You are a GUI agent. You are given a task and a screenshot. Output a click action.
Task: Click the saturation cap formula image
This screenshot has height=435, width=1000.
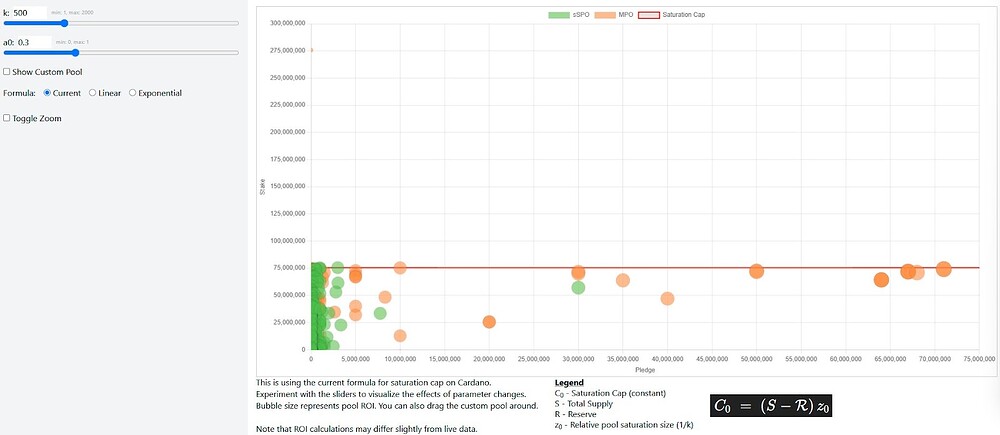[772, 406]
